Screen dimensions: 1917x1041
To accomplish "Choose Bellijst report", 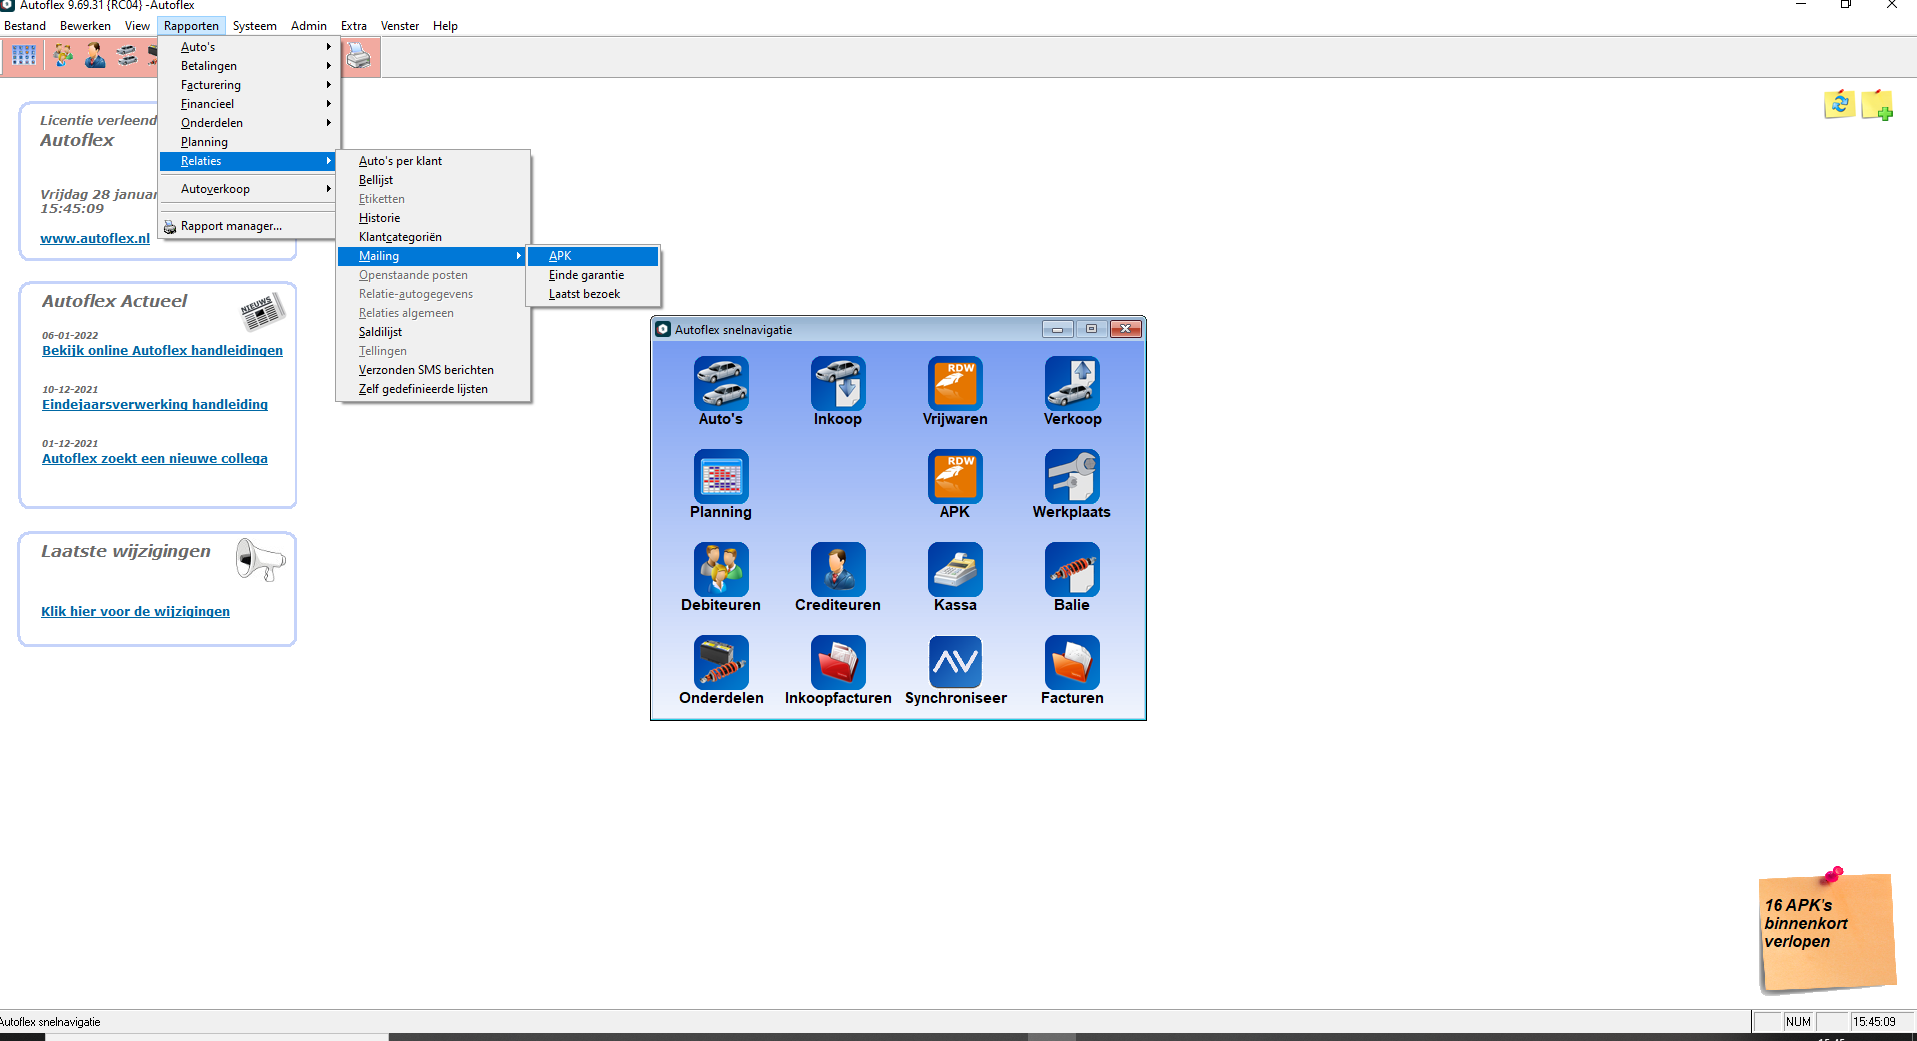I will point(432,180).
